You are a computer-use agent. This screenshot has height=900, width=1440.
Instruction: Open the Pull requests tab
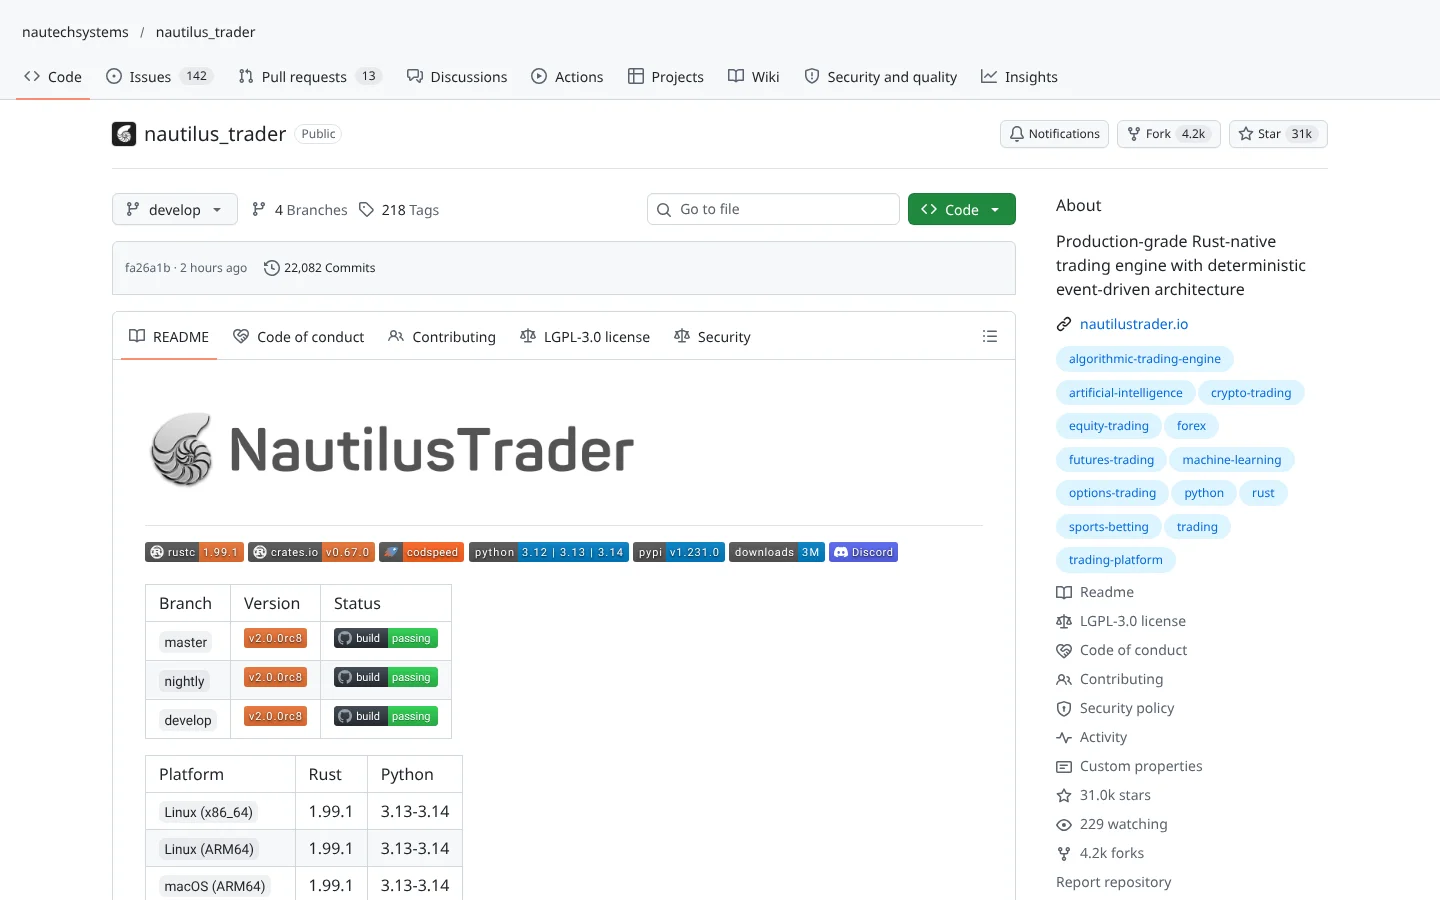(310, 77)
